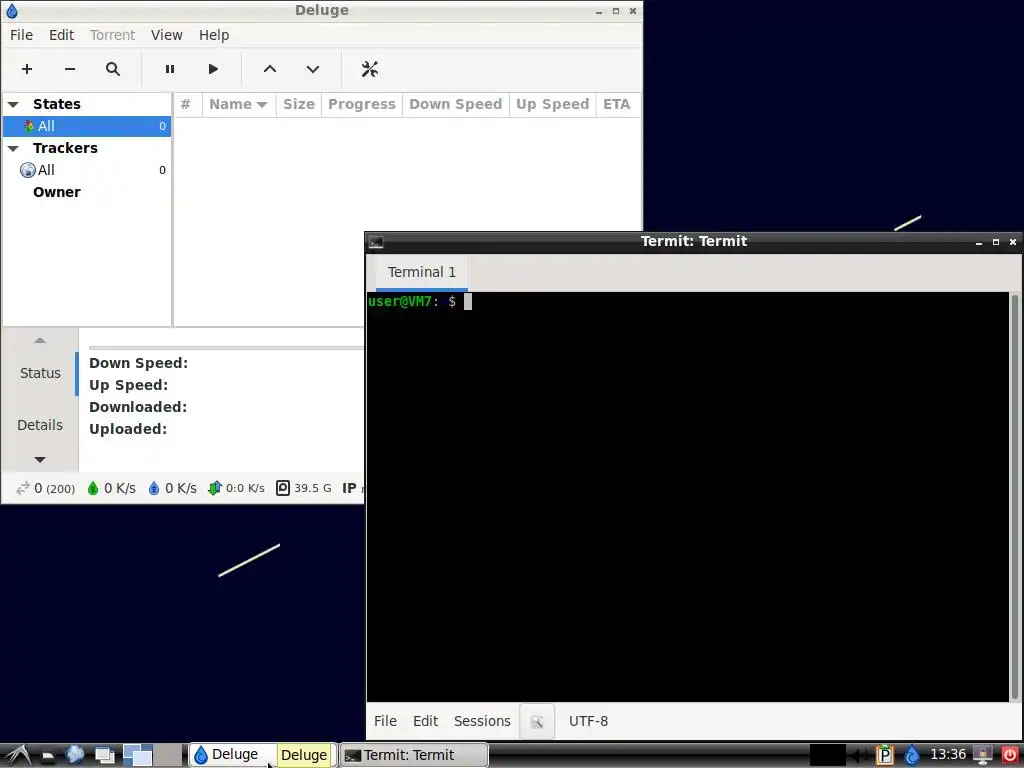Sort by the # column header
The image size is (1024, 768).
(x=187, y=104)
